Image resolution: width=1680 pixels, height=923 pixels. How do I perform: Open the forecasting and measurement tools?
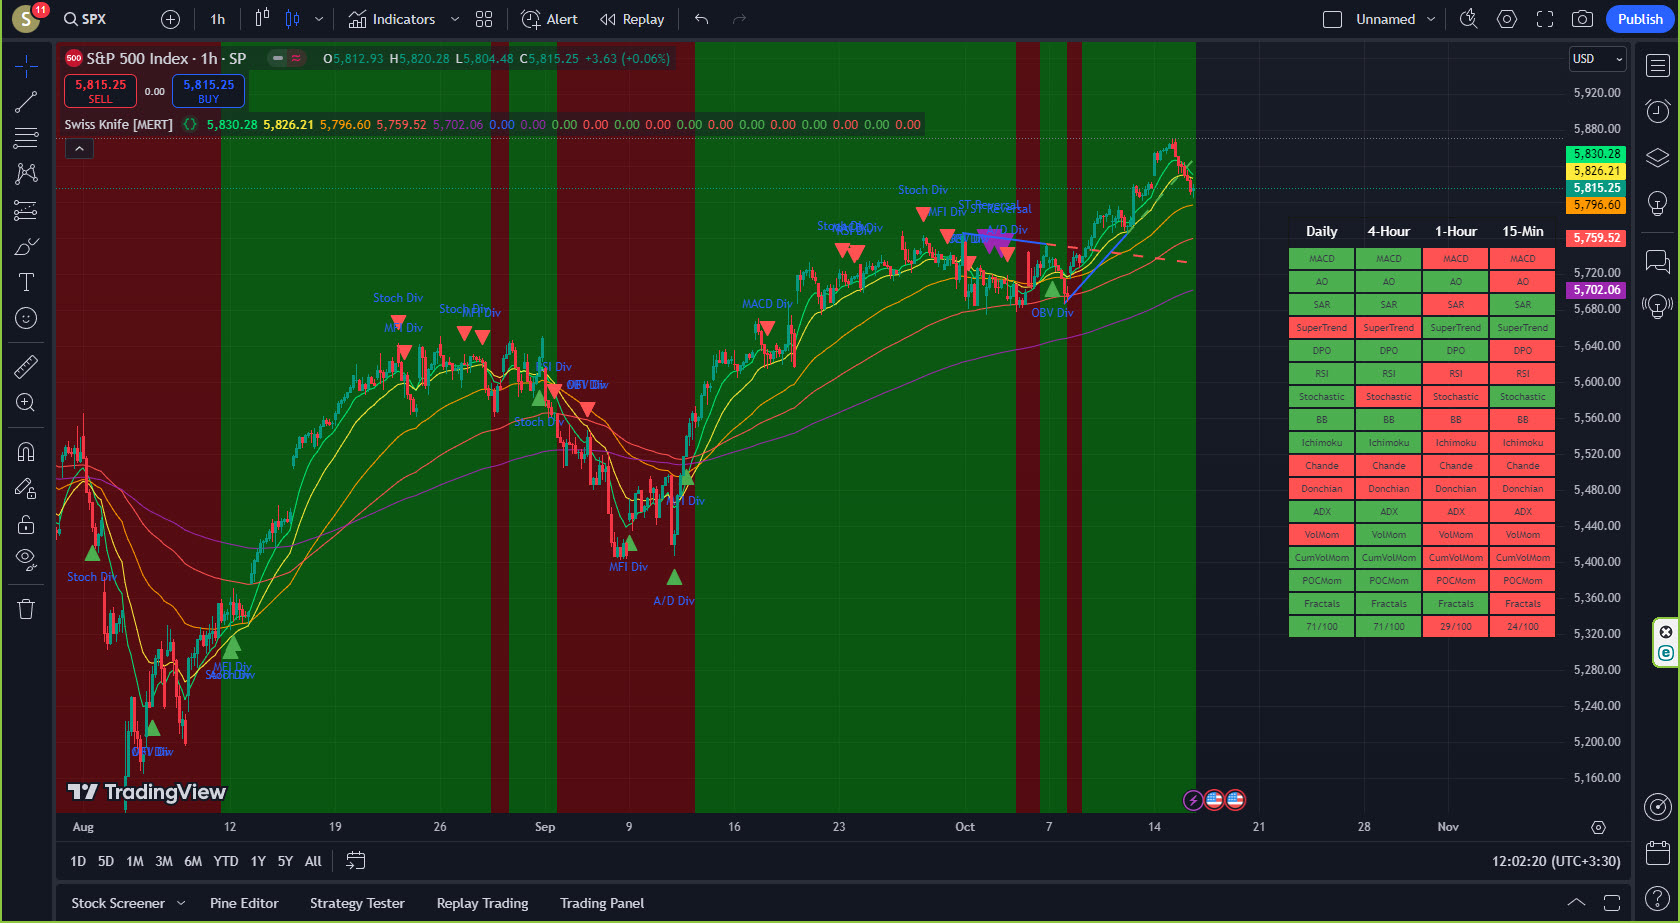[x=26, y=210]
